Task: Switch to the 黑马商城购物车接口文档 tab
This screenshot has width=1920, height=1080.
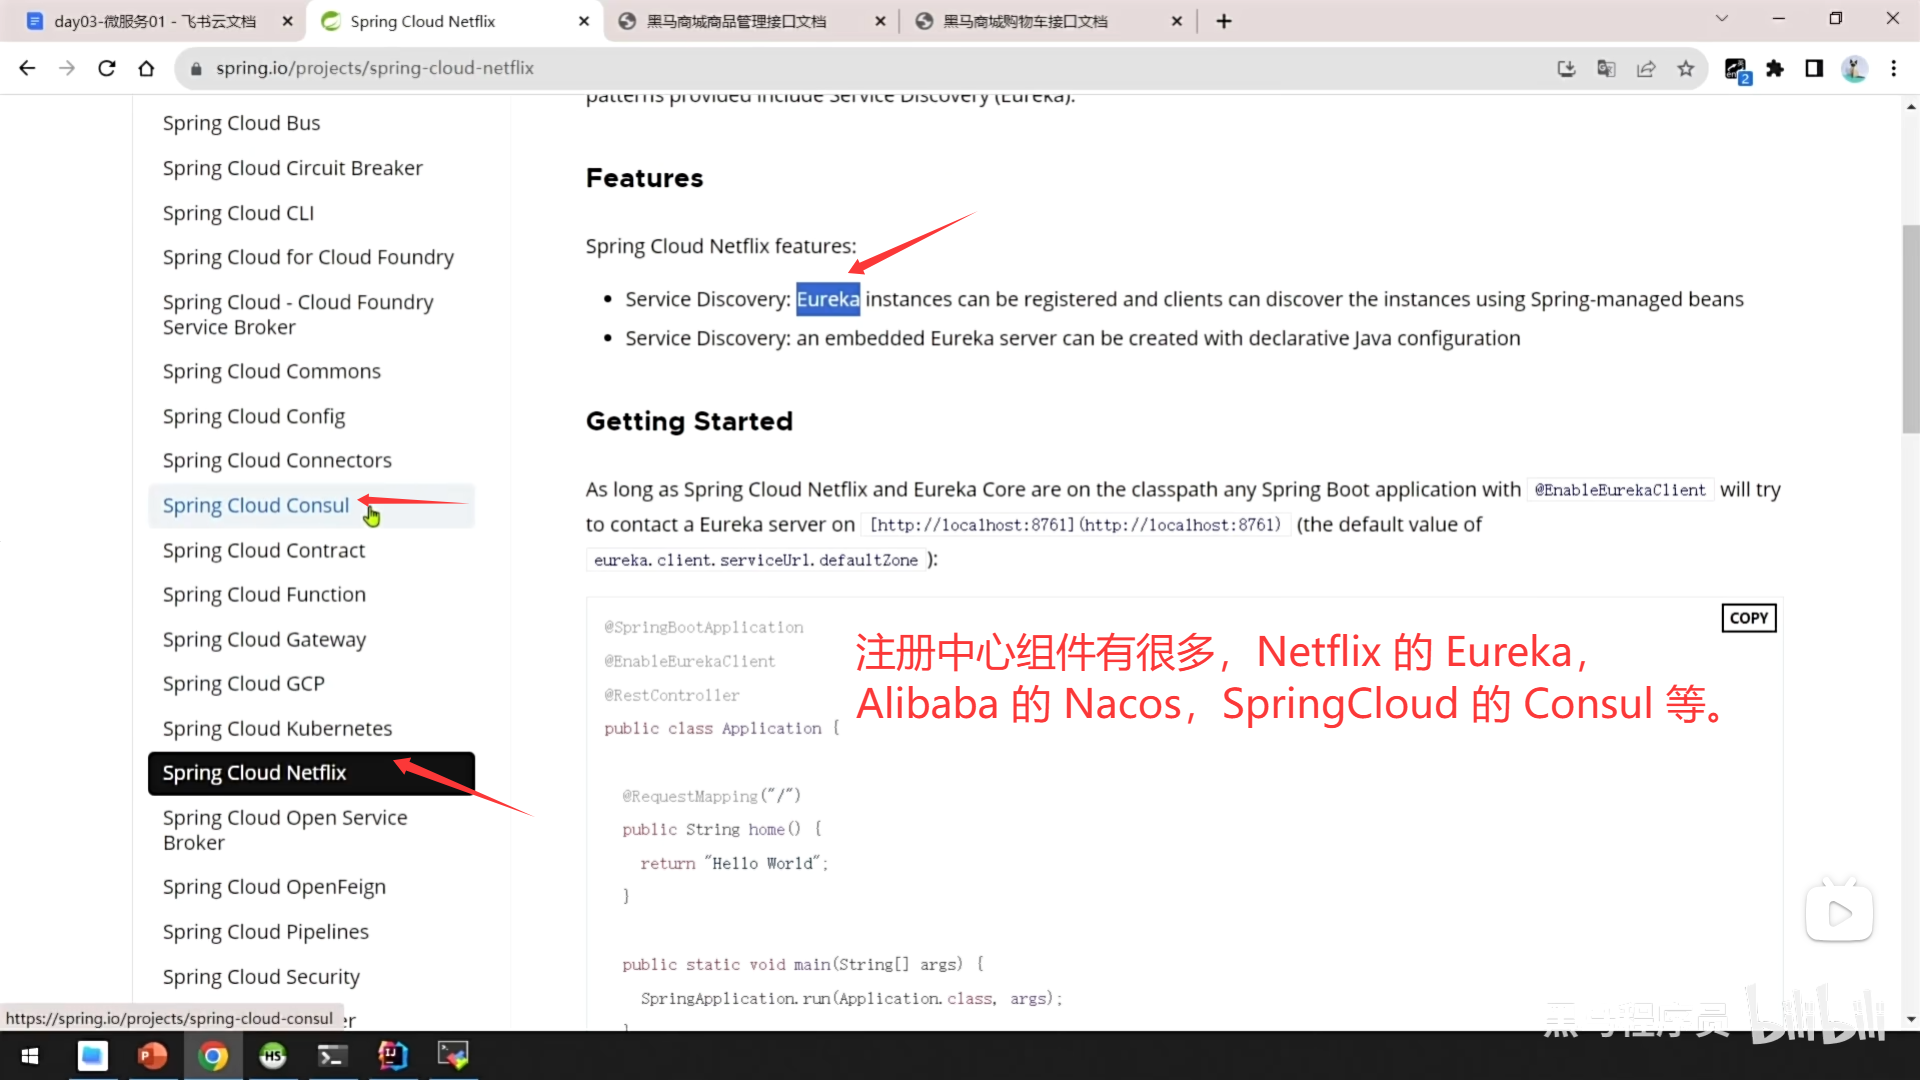Action: [x=1025, y=21]
